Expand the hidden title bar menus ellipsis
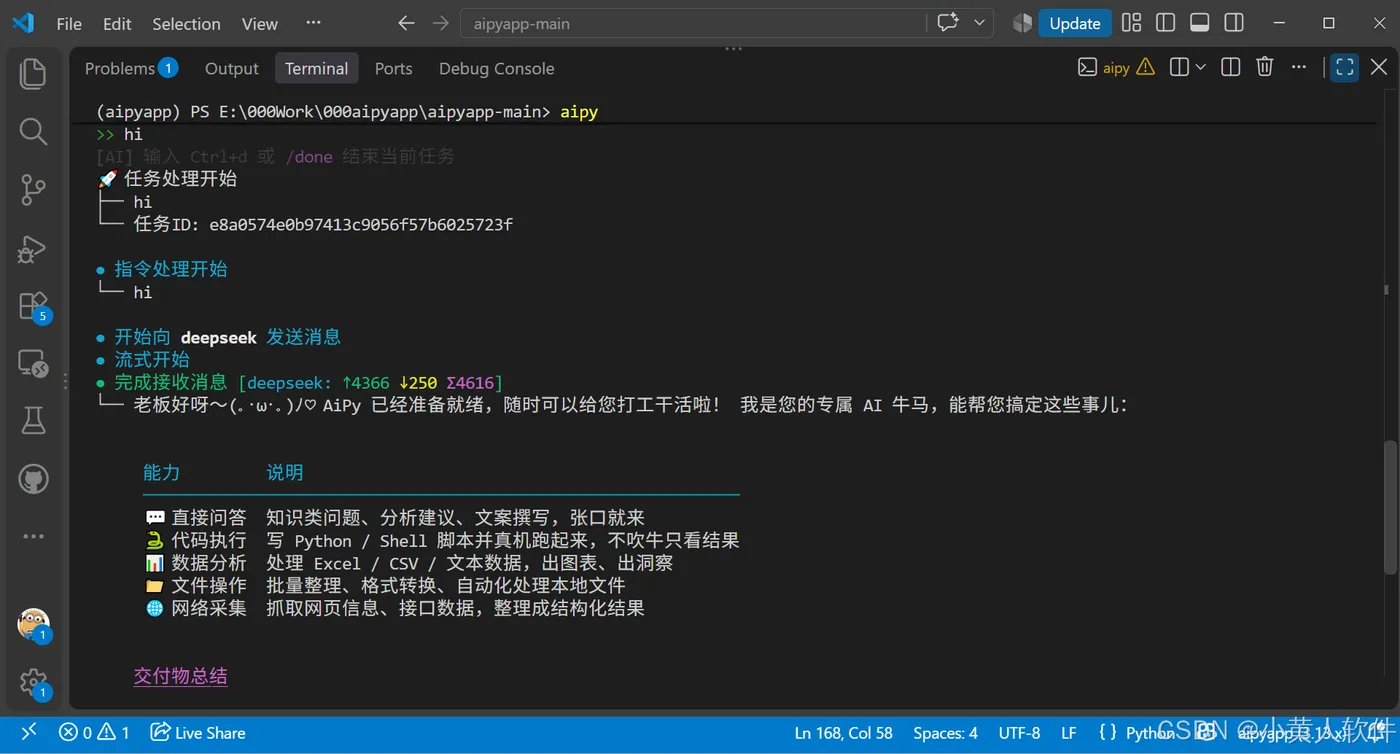 click(313, 23)
